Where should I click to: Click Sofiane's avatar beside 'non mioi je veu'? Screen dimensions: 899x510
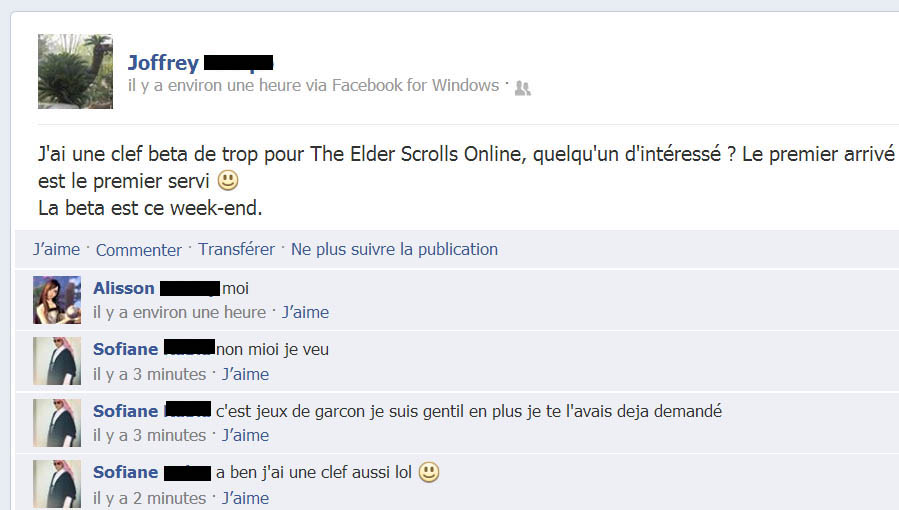tap(57, 361)
